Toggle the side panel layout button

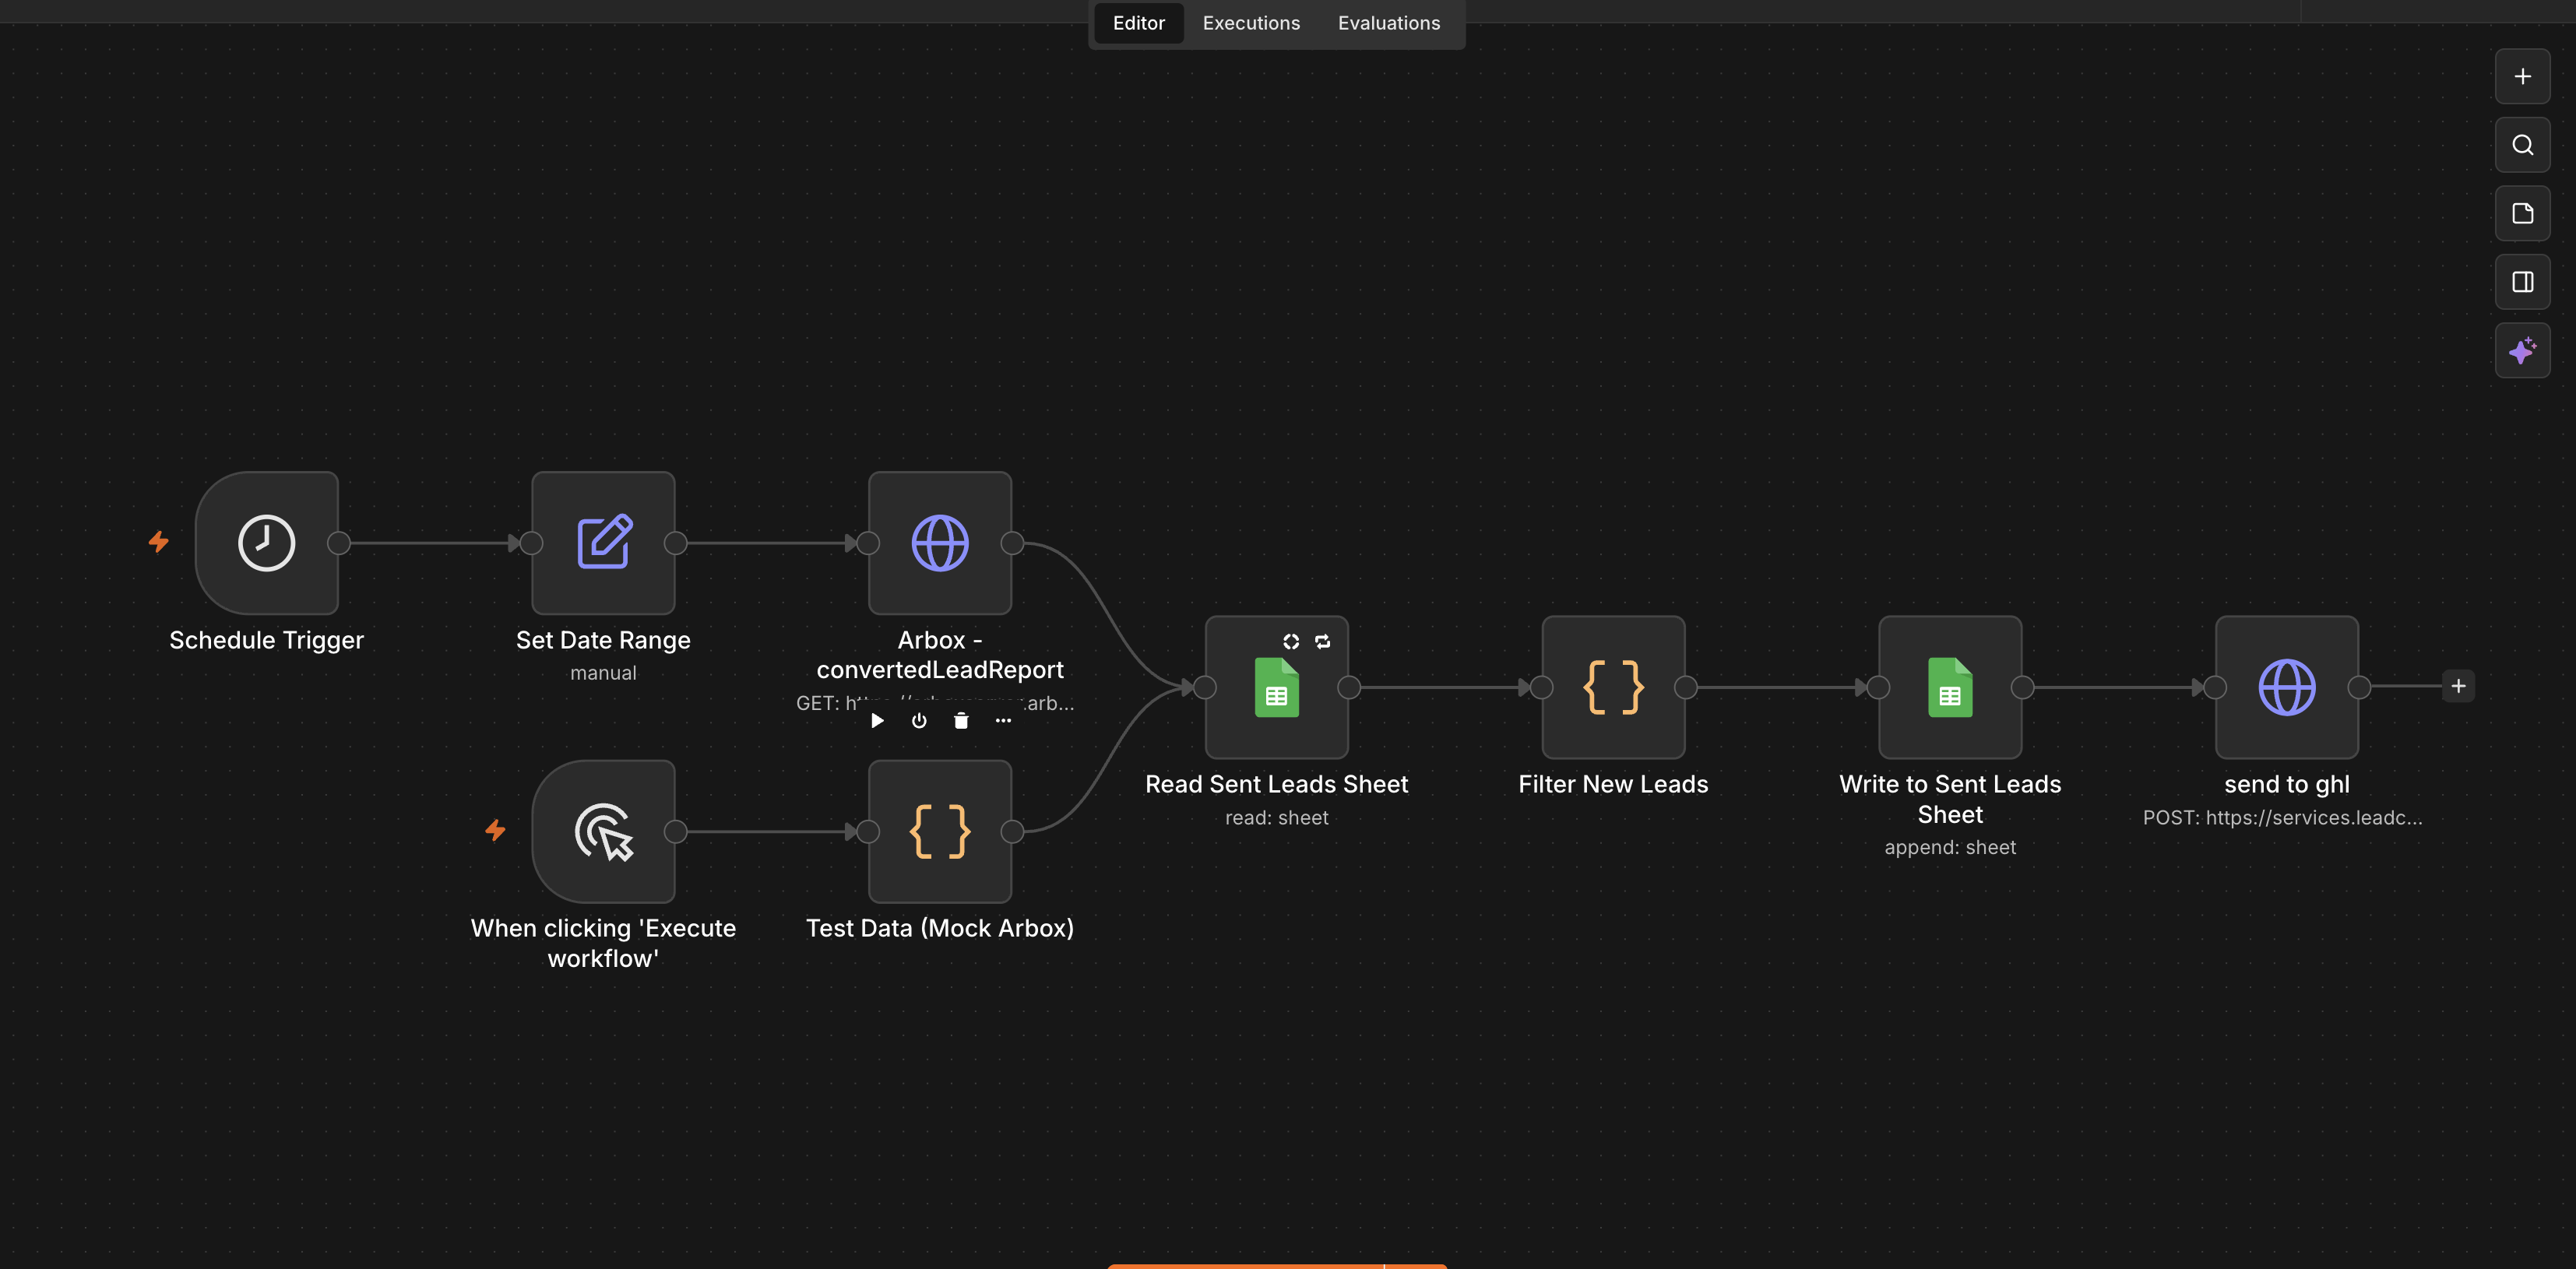(x=2522, y=282)
